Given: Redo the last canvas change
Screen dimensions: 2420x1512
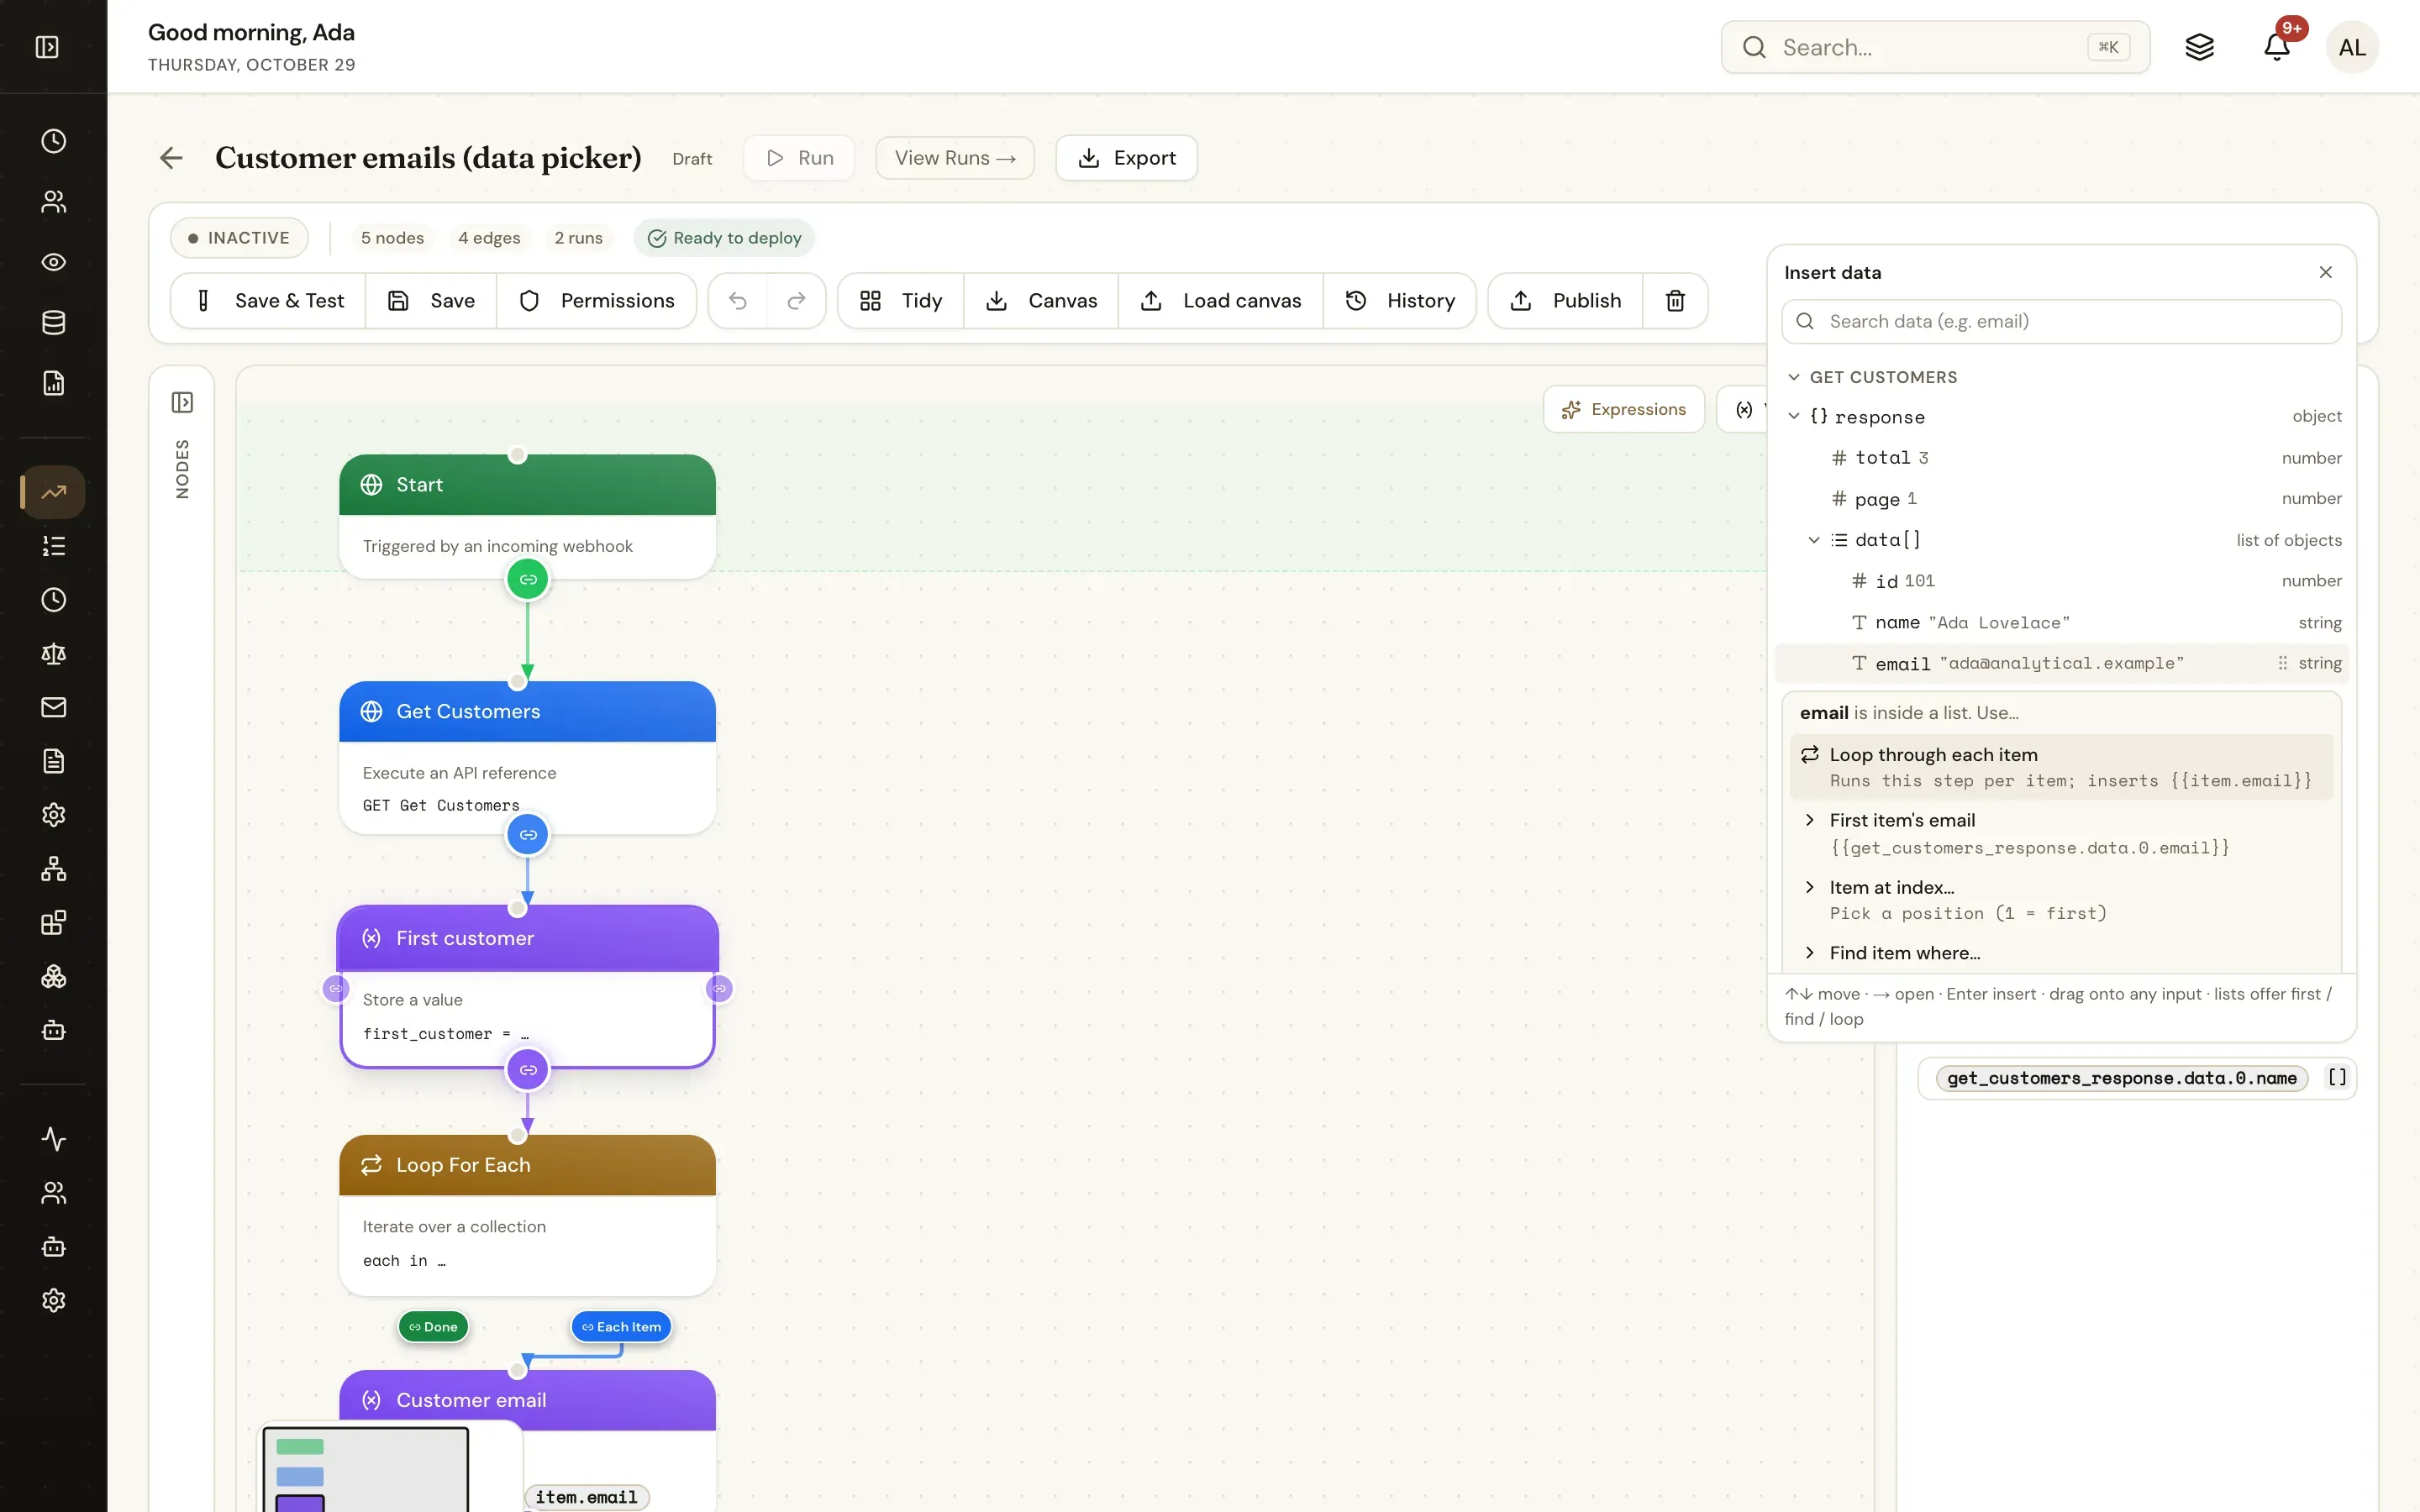Looking at the screenshot, I should point(796,301).
